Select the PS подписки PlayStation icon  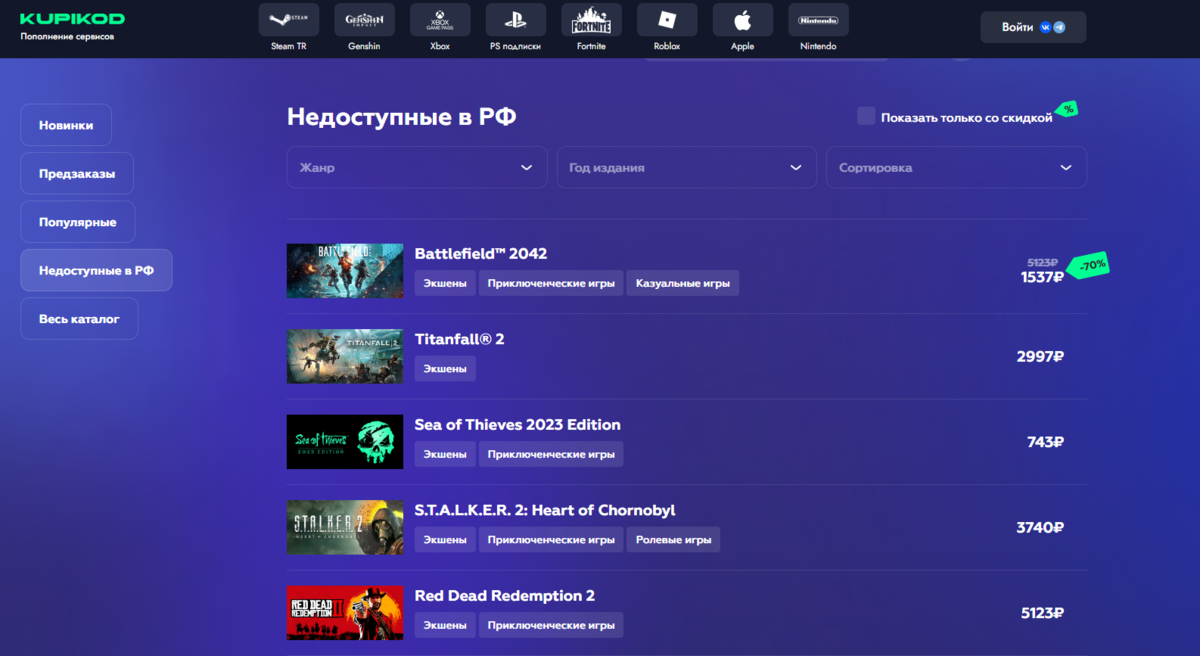click(x=515, y=19)
